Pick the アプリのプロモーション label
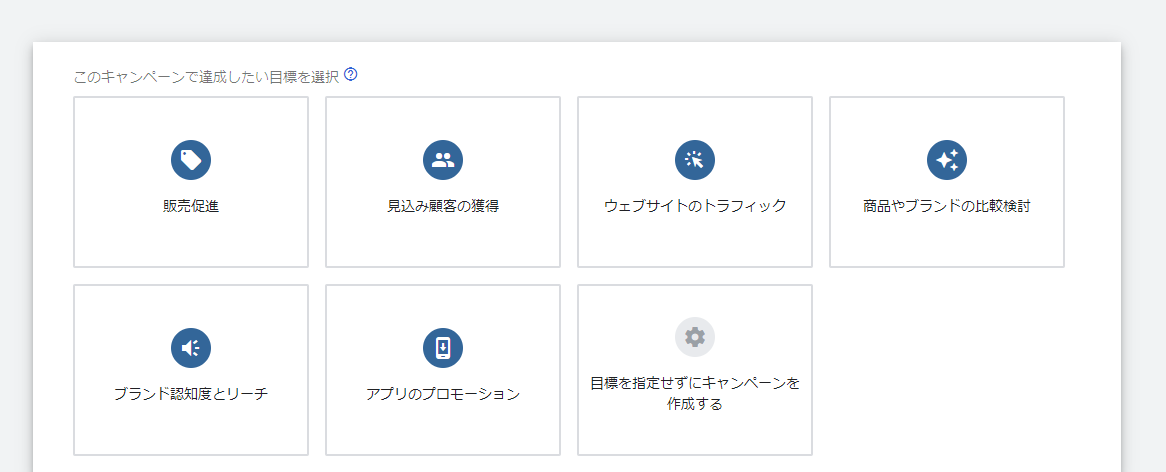Screen dimensions: 1166x472 [x=443, y=394]
